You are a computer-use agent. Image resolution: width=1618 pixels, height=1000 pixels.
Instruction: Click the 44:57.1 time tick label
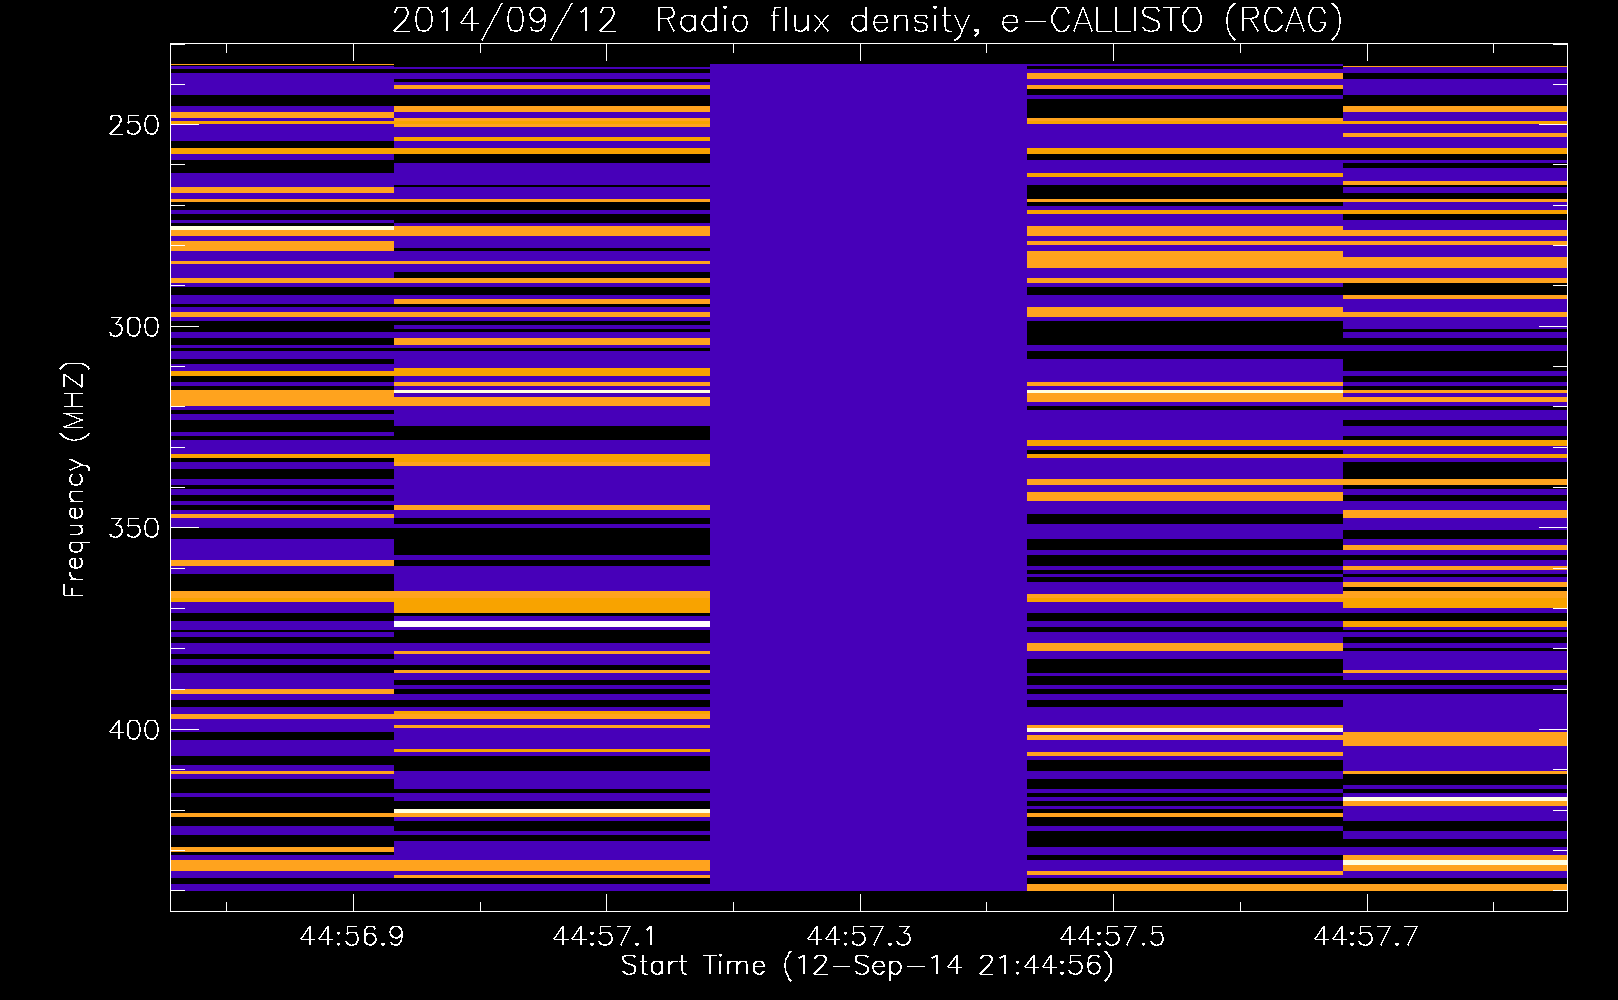[x=605, y=936]
